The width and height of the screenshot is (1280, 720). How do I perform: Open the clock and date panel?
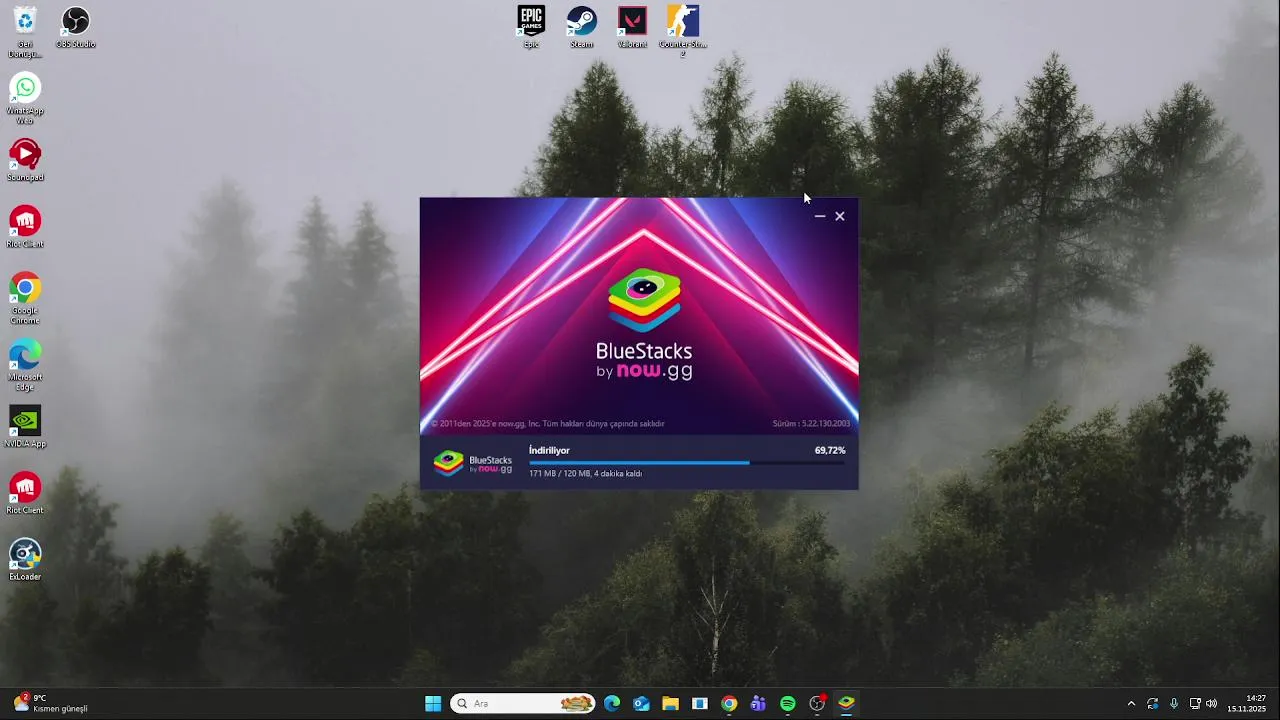pos(1247,704)
